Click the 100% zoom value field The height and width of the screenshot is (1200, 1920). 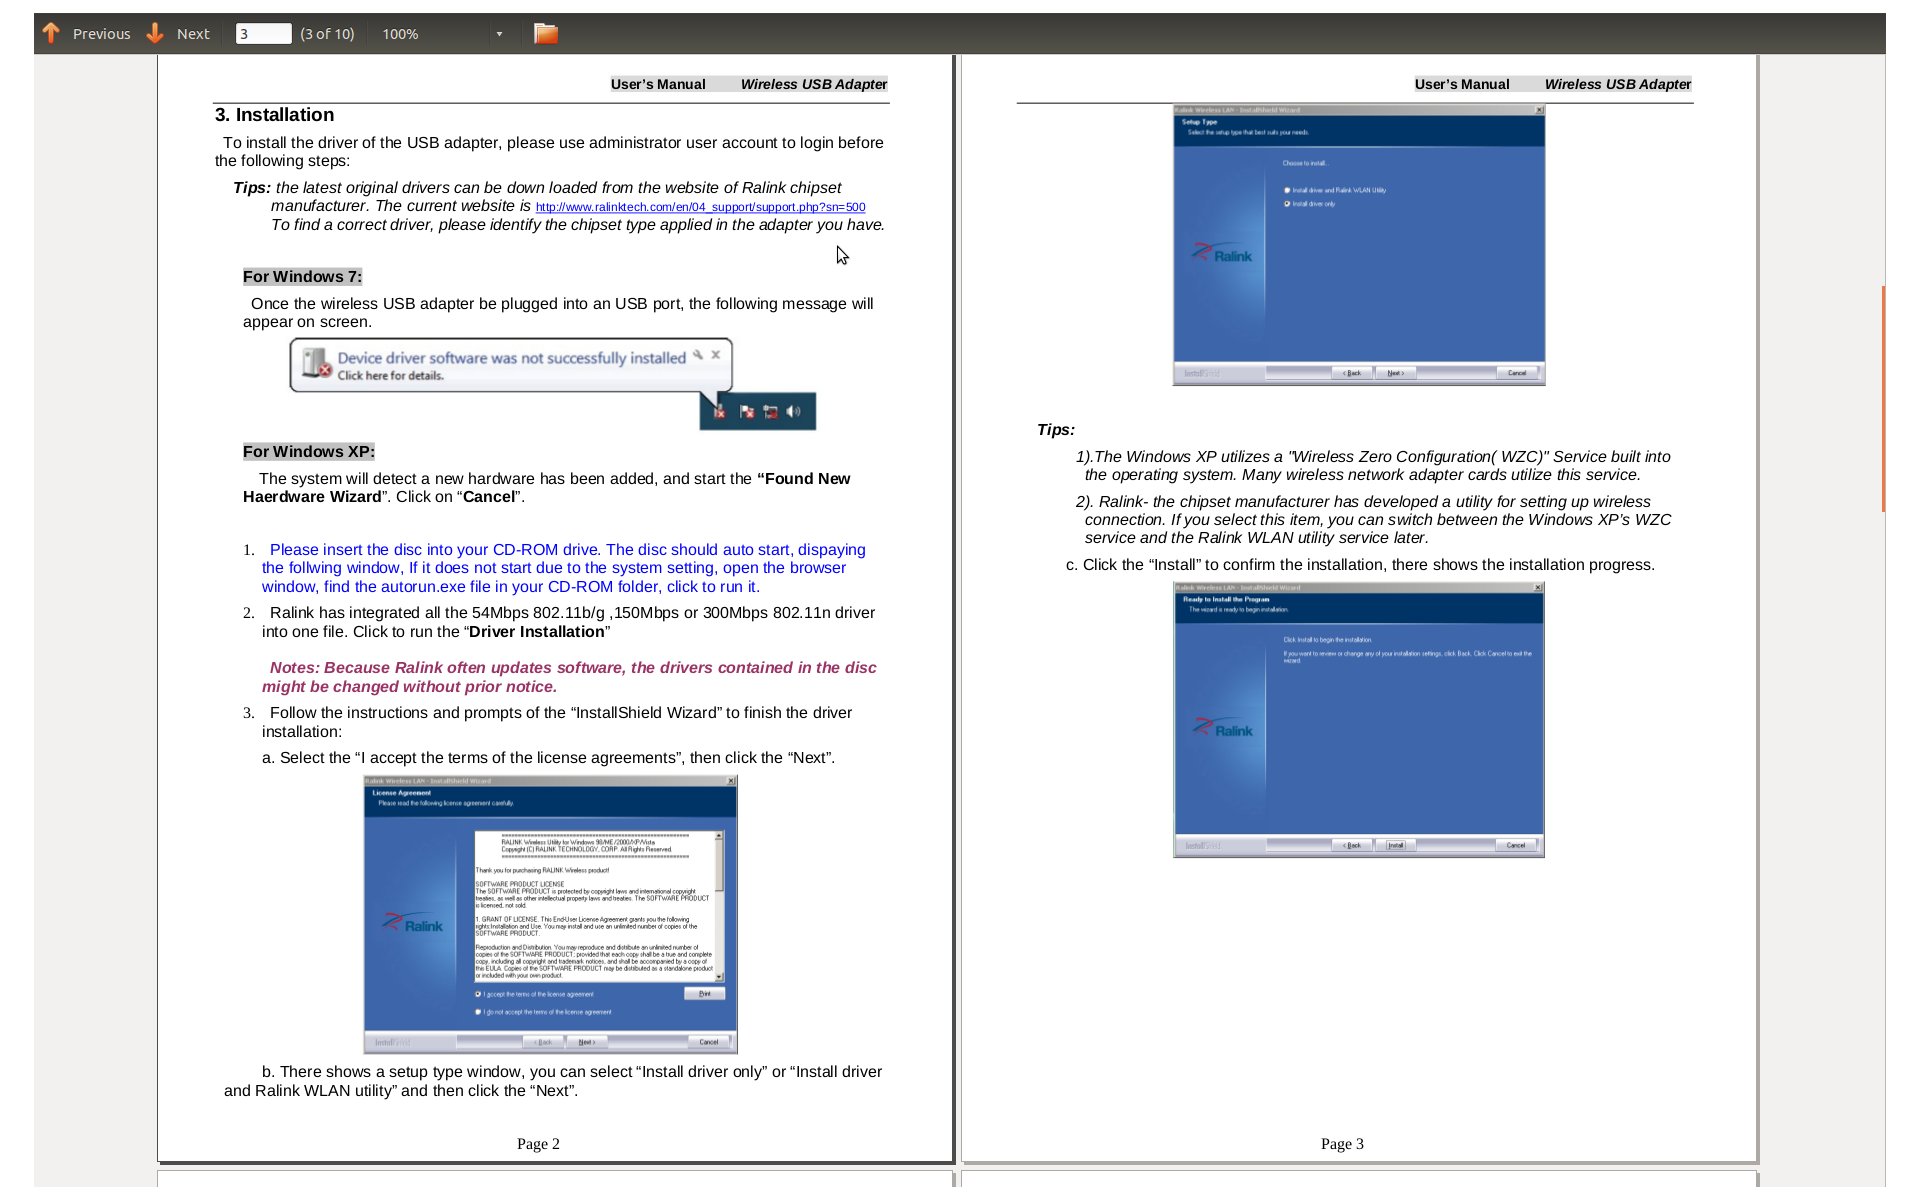click(x=435, y=34)
